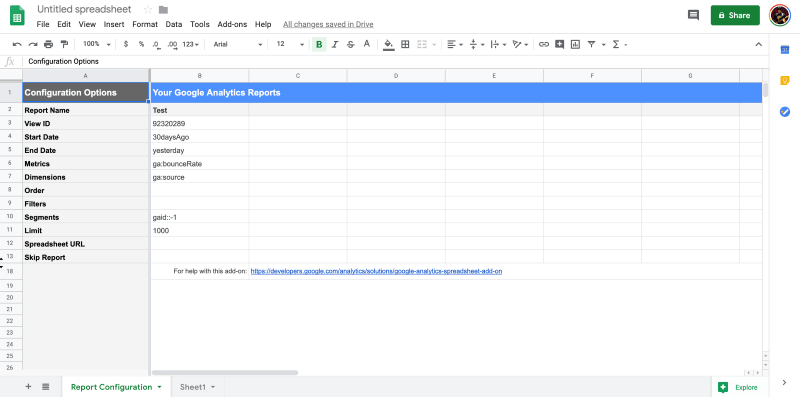The height and width of the screenshot is (397, 800).
Task: Open the Help menu
Action: [x=263, y=24]
